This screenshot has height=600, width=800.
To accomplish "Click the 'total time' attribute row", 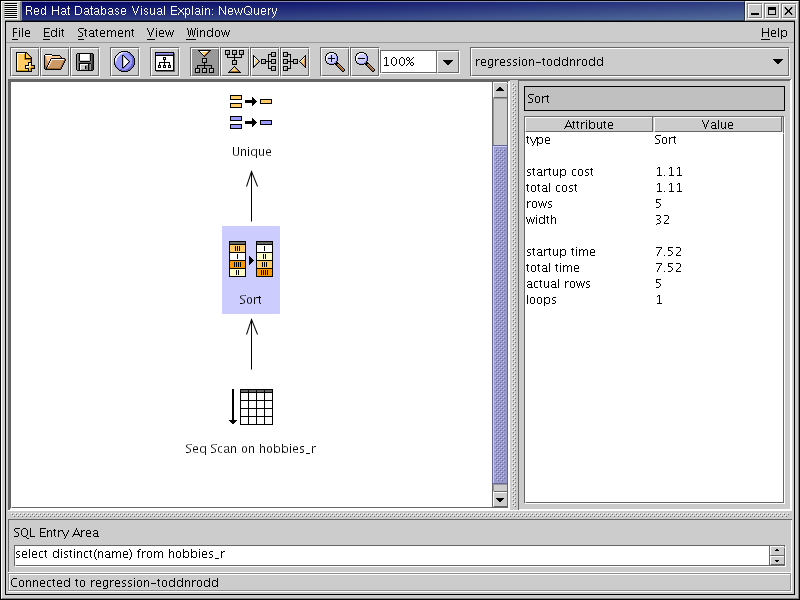I will pos(654,268).
